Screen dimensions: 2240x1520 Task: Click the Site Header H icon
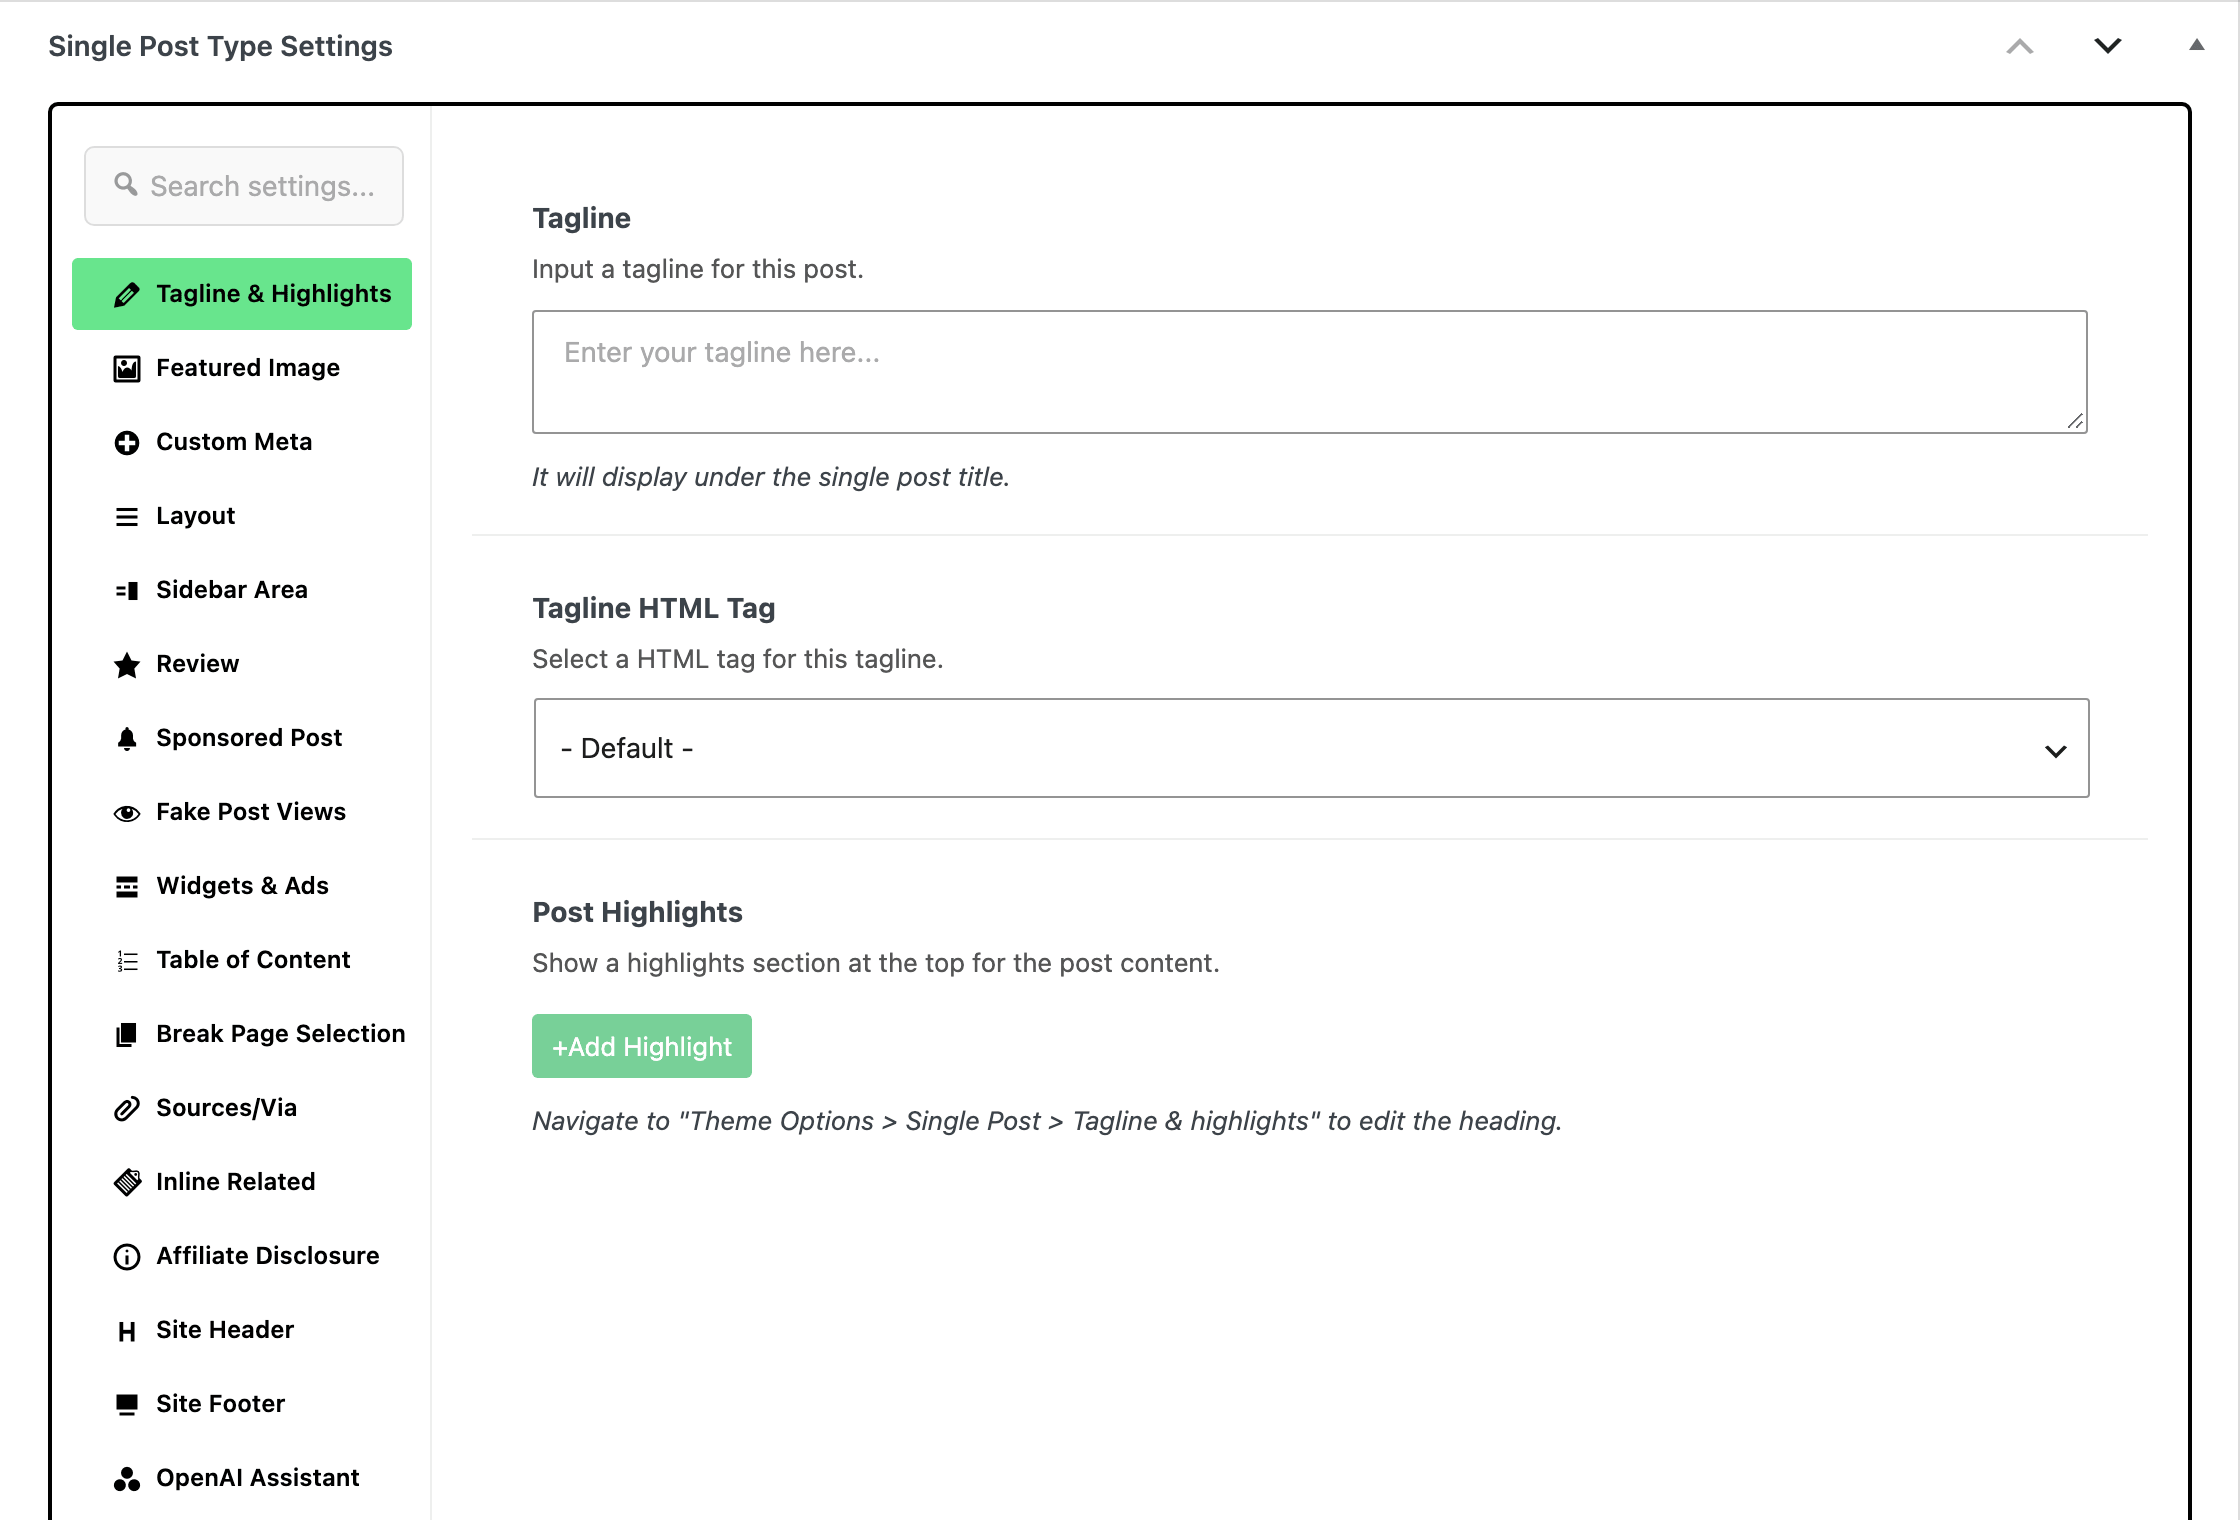(x=127, y=1331)
